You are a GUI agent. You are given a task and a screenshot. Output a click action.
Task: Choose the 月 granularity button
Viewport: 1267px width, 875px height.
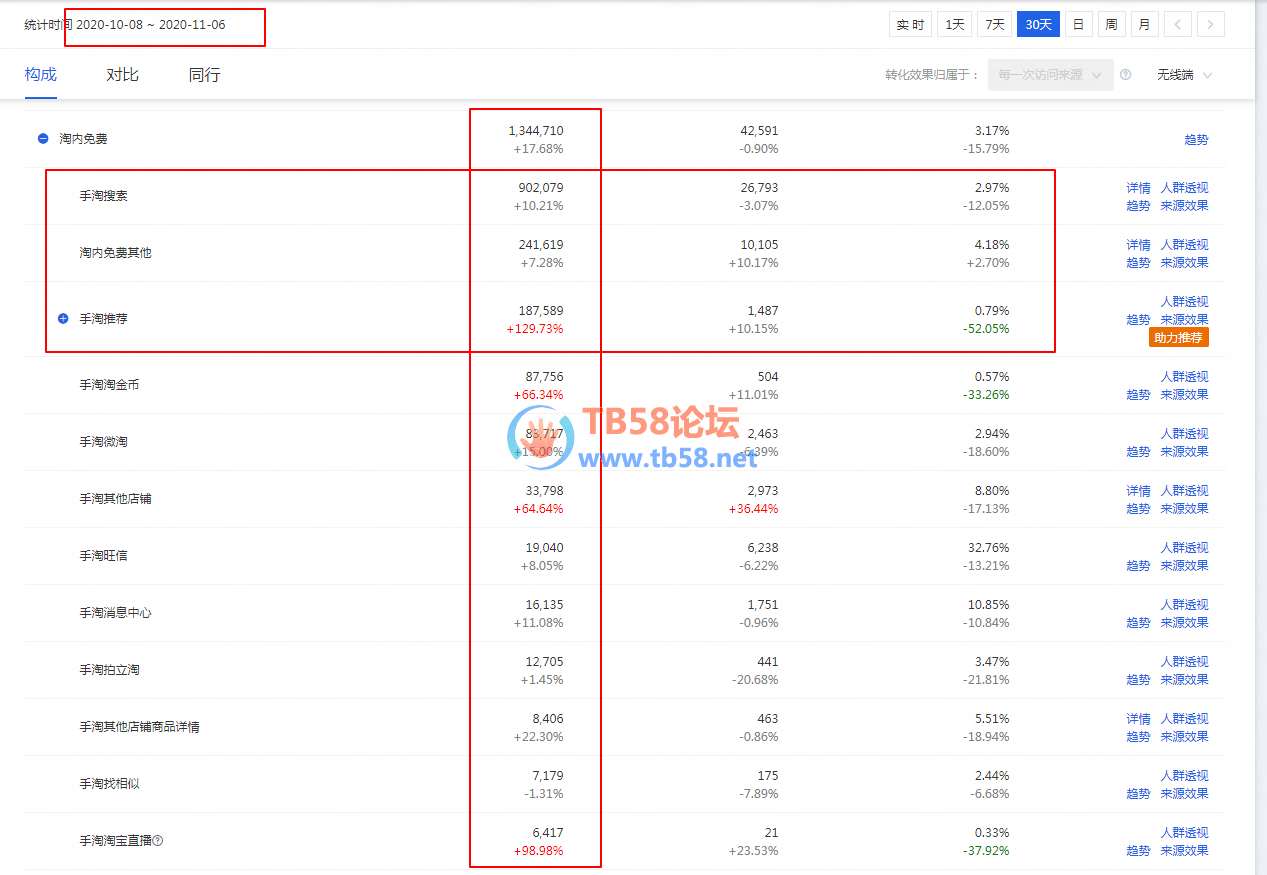[x=1144, y=25]
